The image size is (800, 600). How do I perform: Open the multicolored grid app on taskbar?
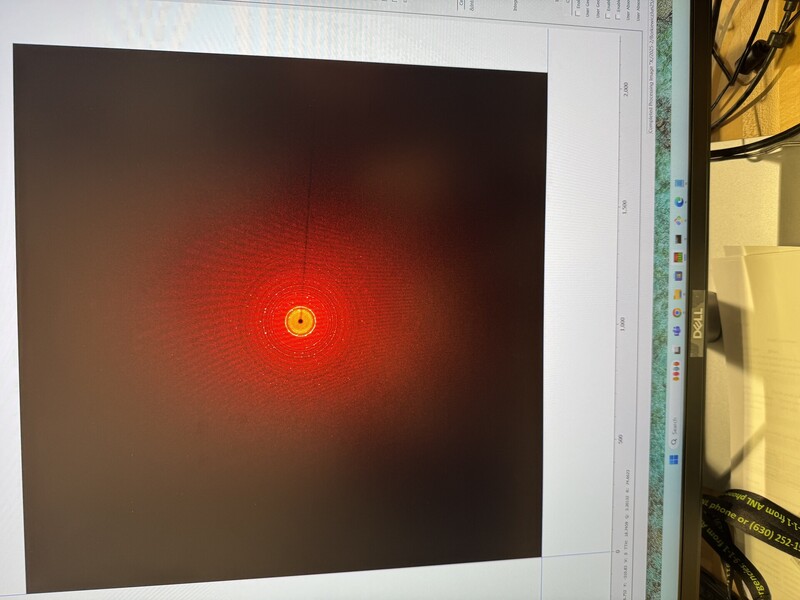click(x=678, y=258)
